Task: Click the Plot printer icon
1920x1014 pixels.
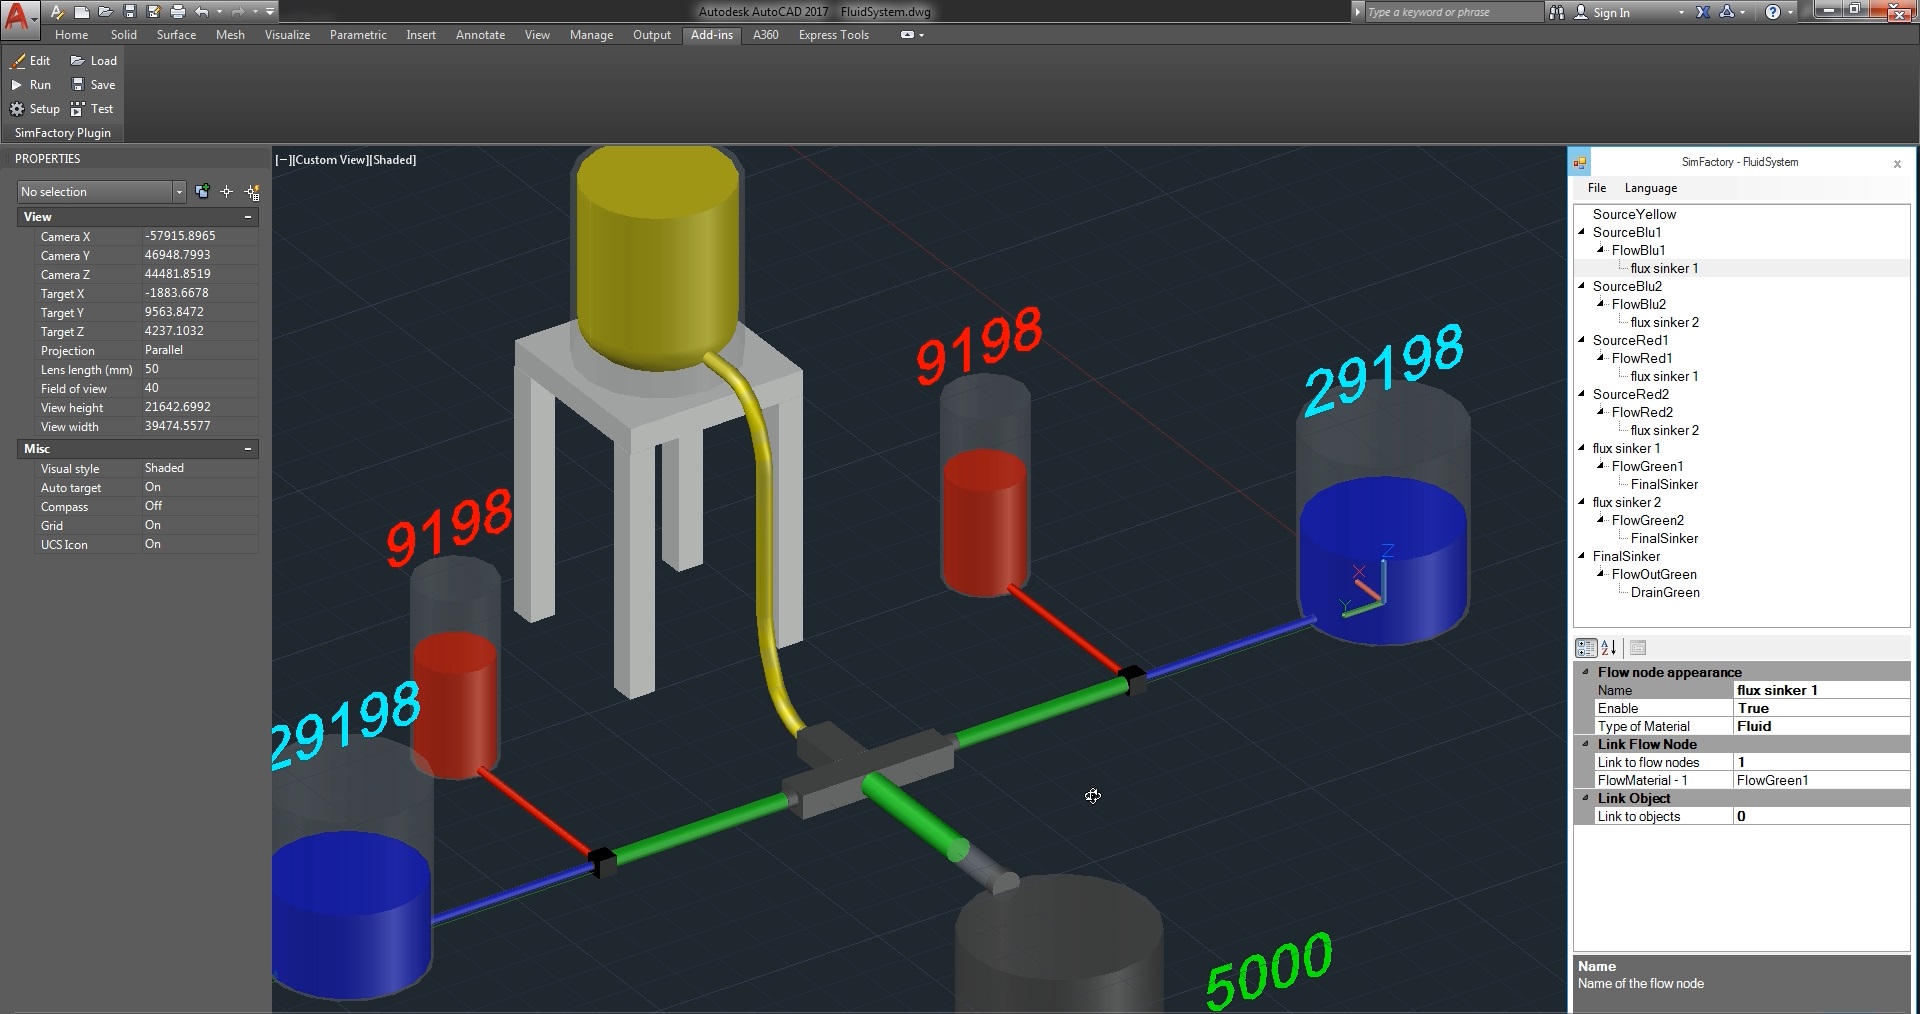Action: click(178, 12)
